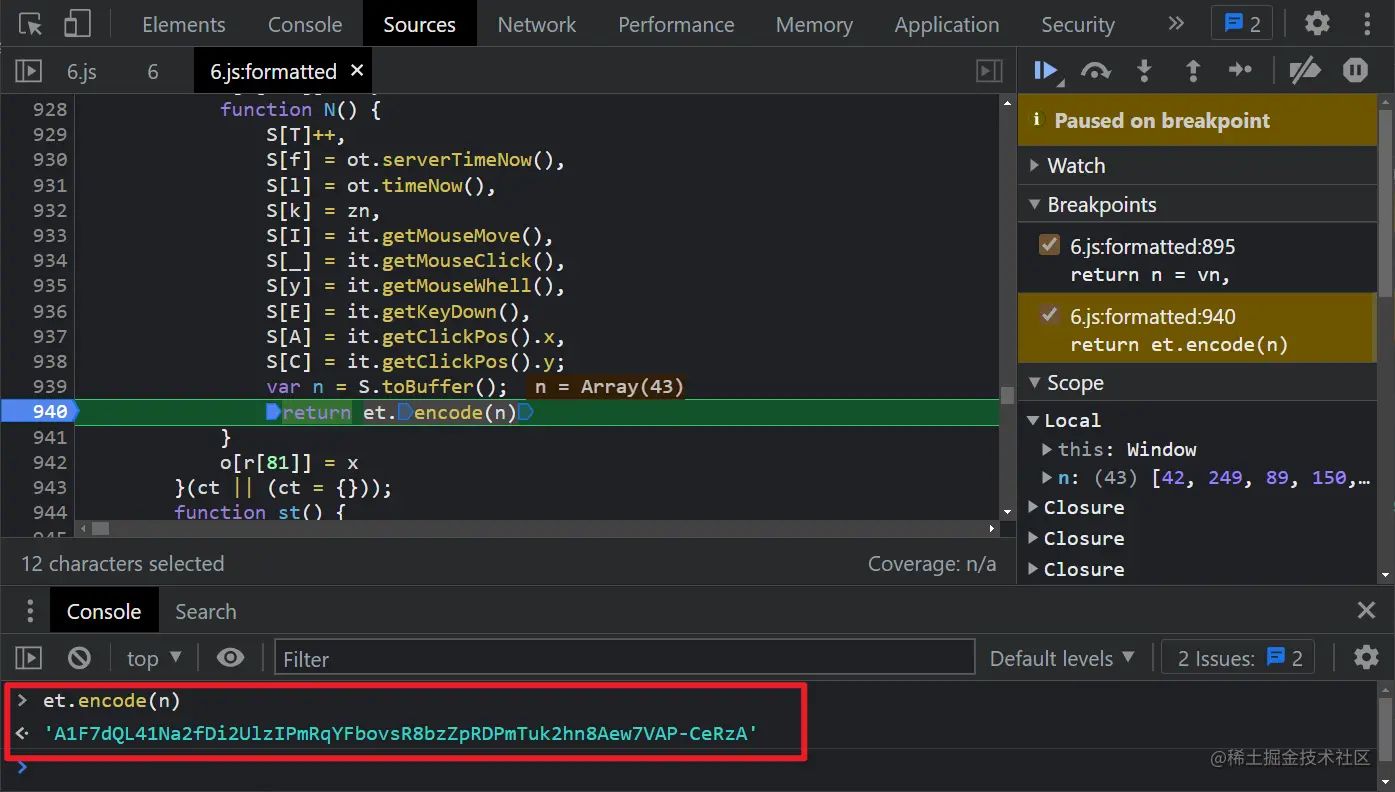Switch to the Console panel tab
This screenshot has height=792, width=1395.
coord(305,24)
